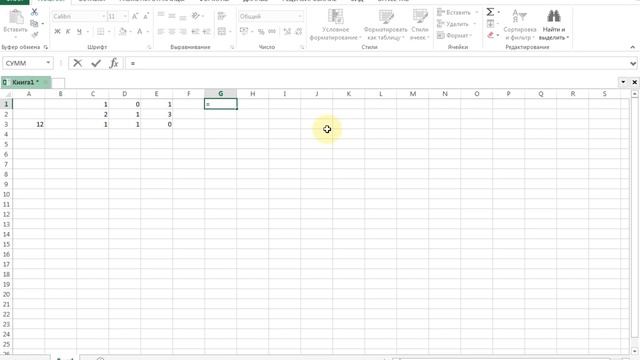Image resolution: width=640 pixels, height=360 pixels.
Task: Increase decimal places
Action: coord(287,31)
